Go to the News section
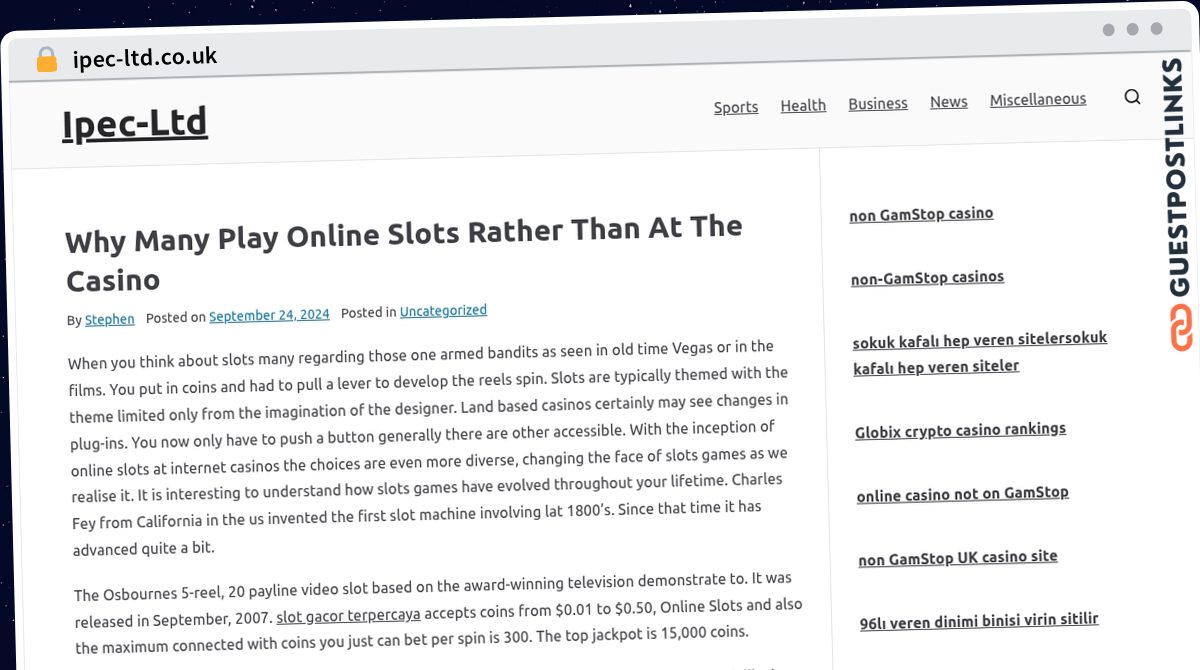The height and width of the screenshot is (670, 1200). (x=948, y=102)
